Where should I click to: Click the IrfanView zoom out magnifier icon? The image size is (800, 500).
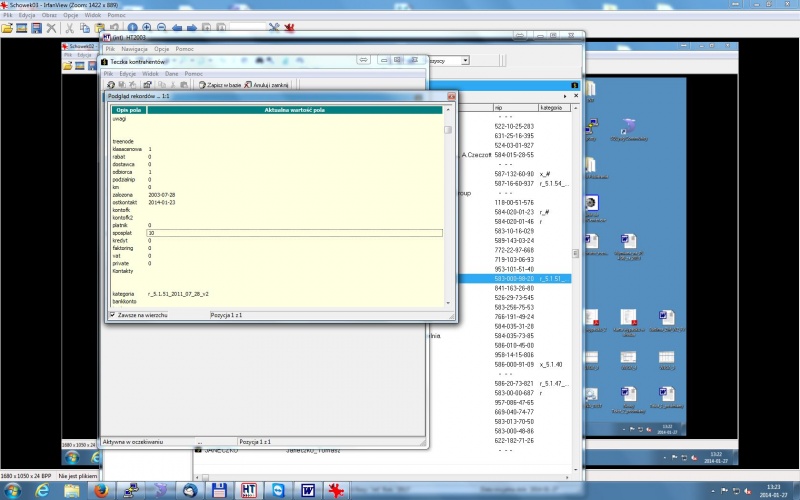point(162,28)
